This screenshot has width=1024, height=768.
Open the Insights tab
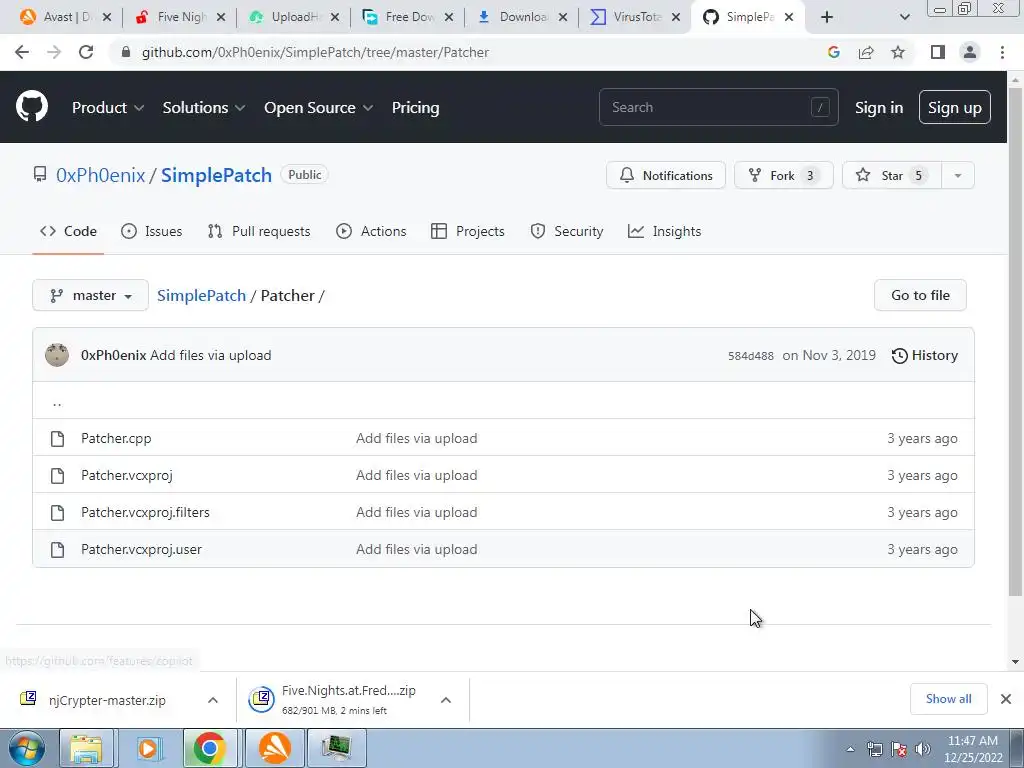[664, 231]
